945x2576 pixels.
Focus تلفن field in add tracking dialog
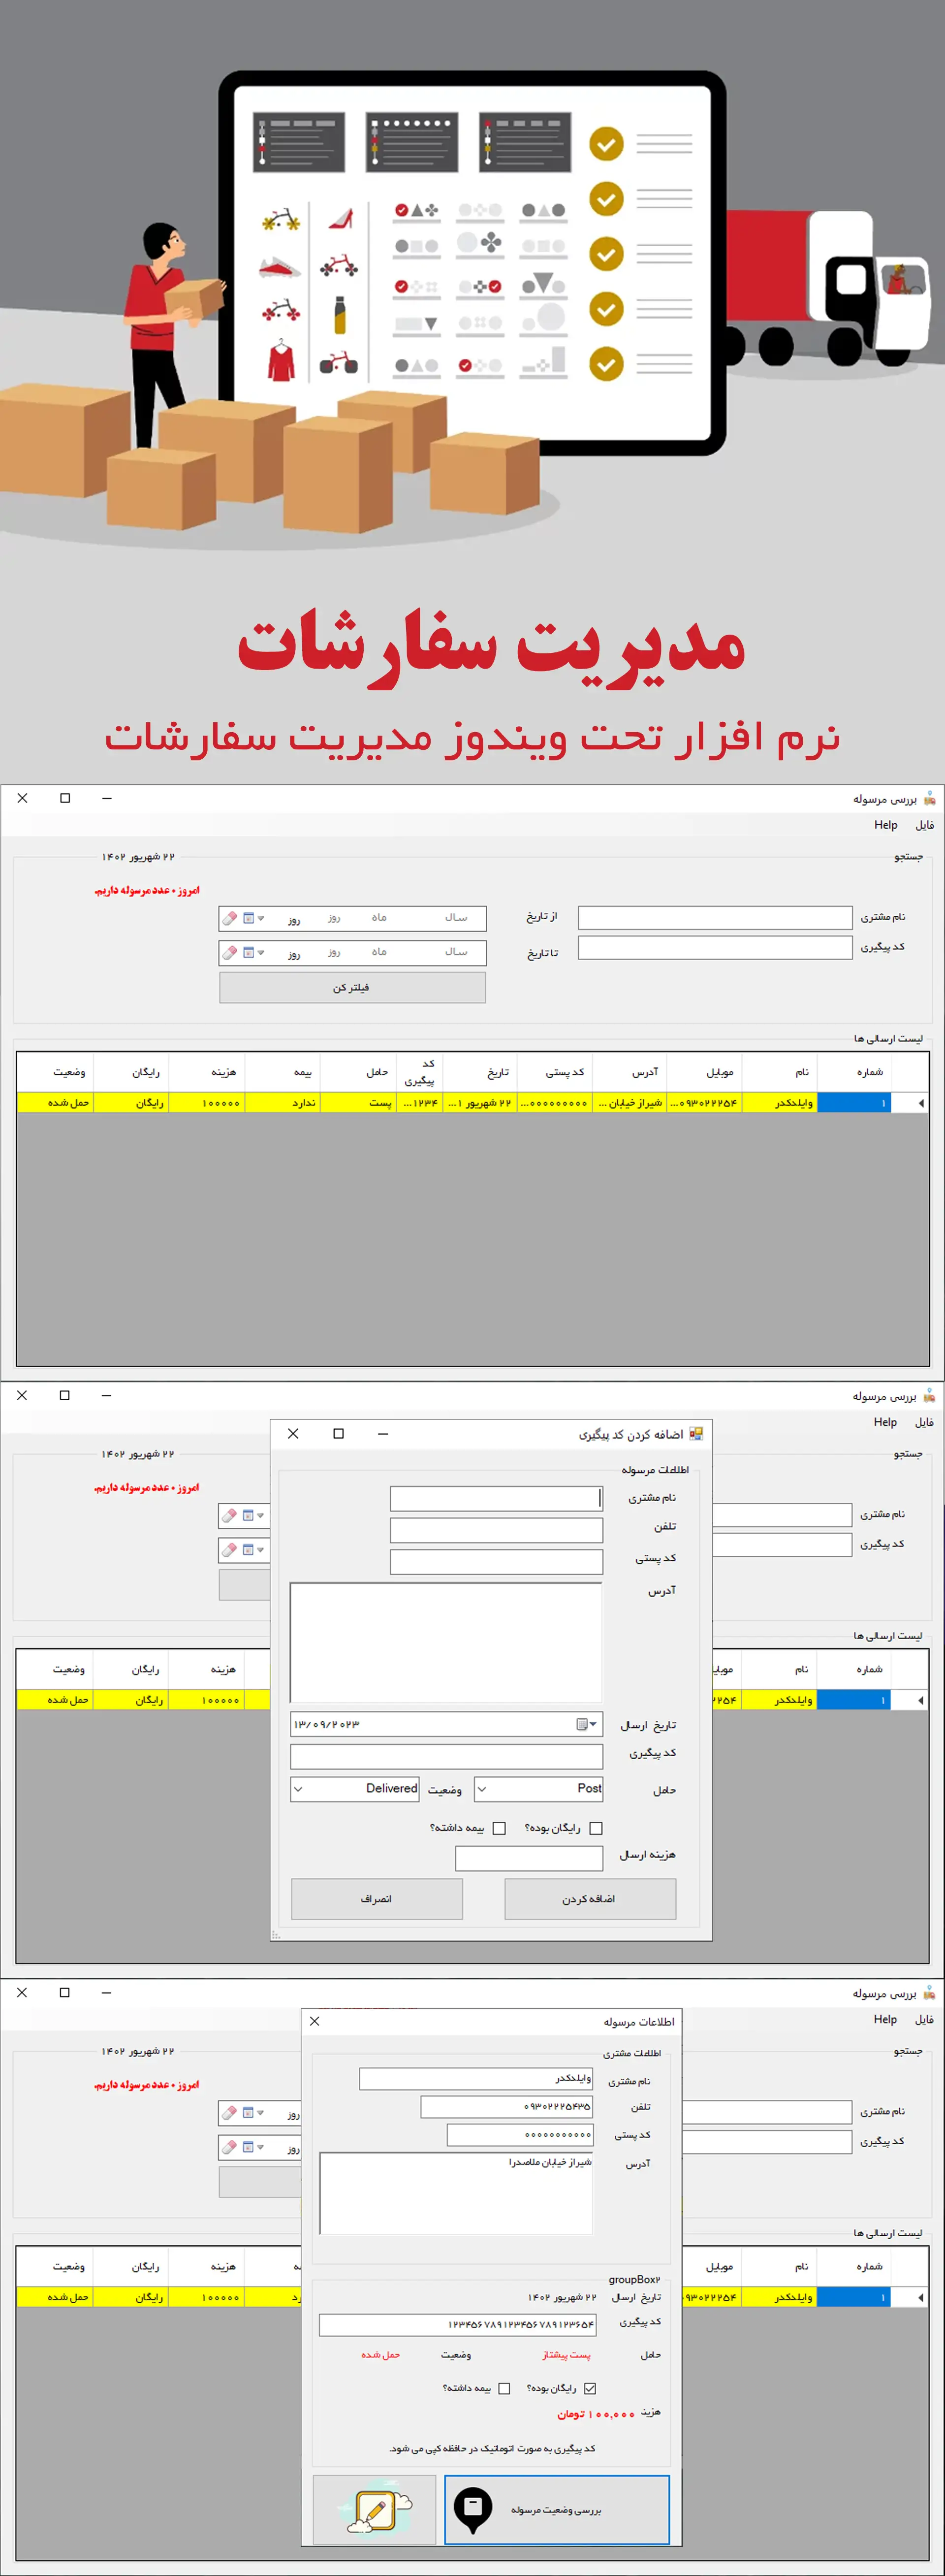tap(497, 1530)
